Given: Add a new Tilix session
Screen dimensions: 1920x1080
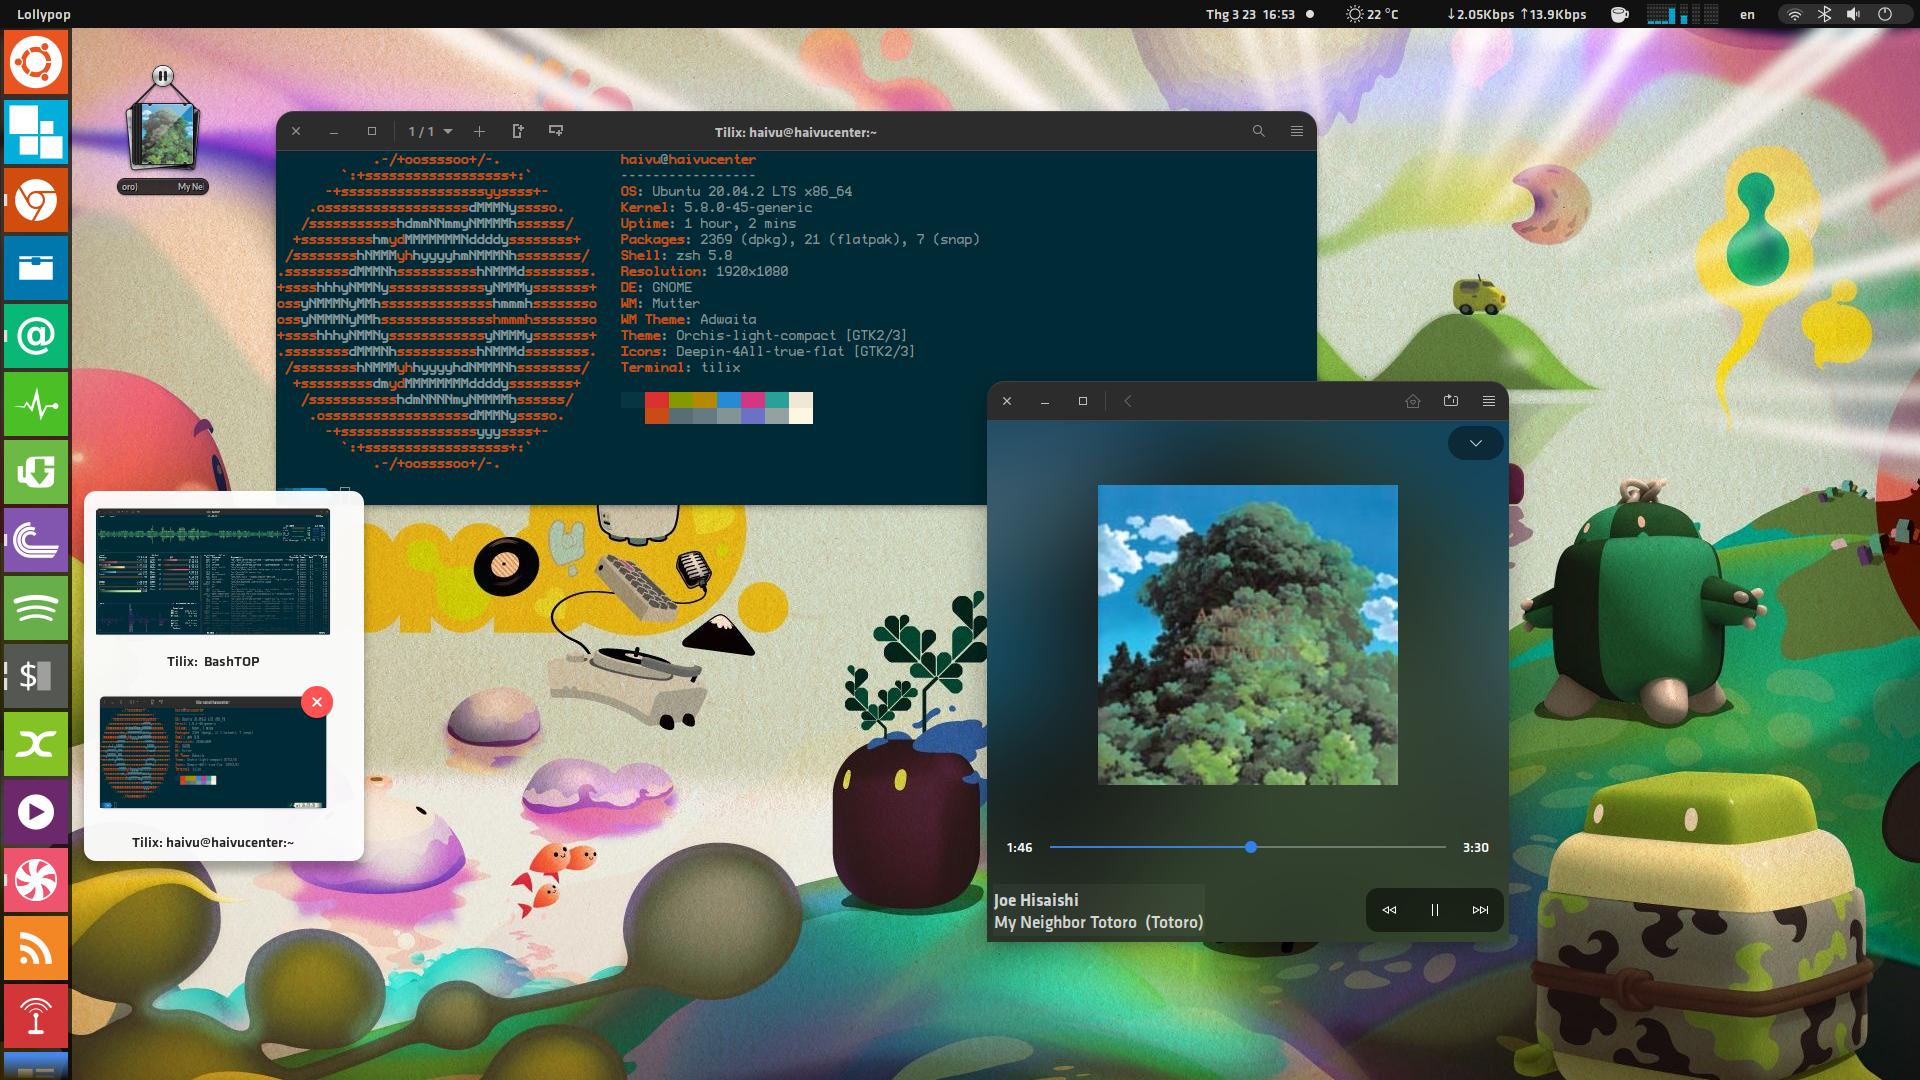Looking at the screenshot, I should (479, 132).
